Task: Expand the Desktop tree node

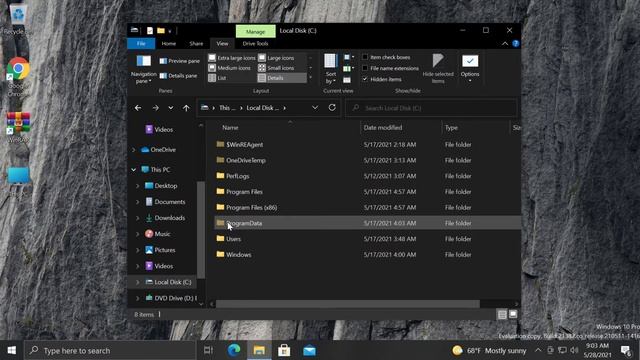Action: 138,186
